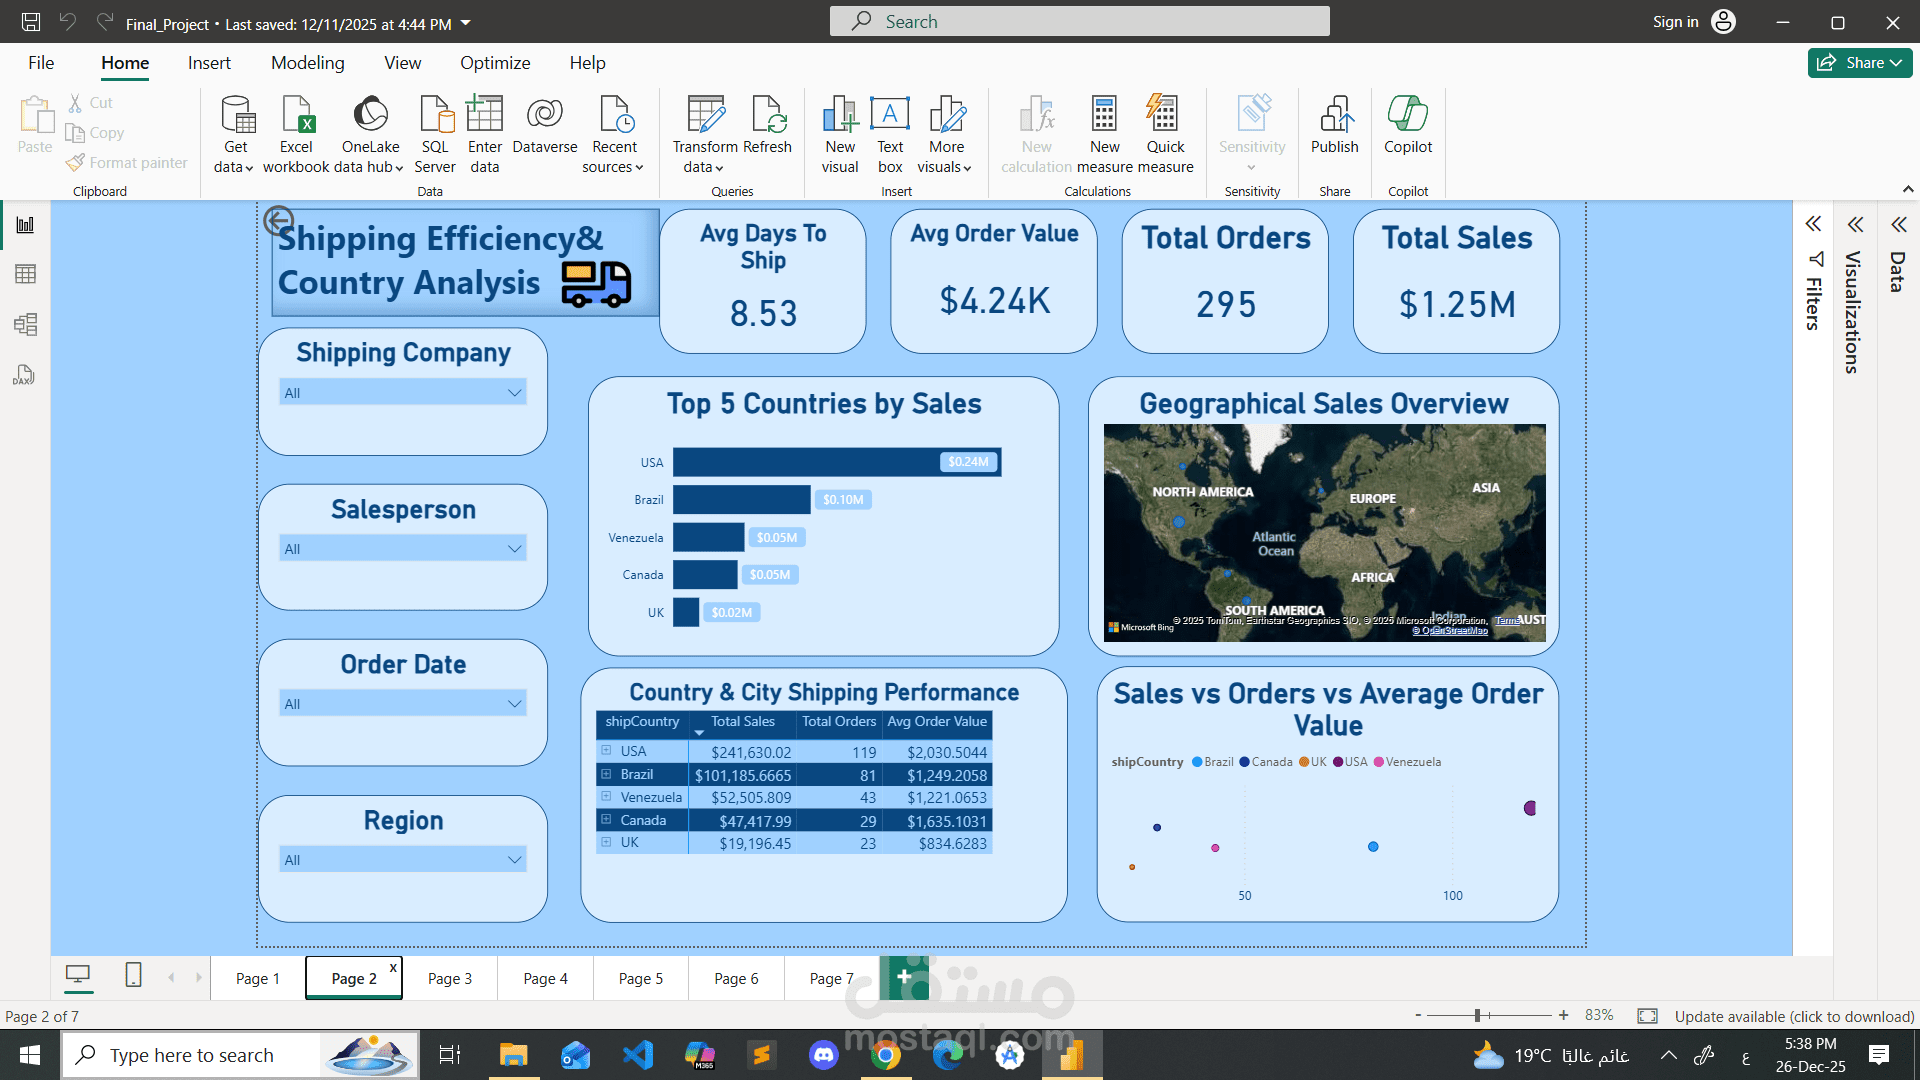Click the Share button
1920x1080 pixels.
tap(1859, 63)
